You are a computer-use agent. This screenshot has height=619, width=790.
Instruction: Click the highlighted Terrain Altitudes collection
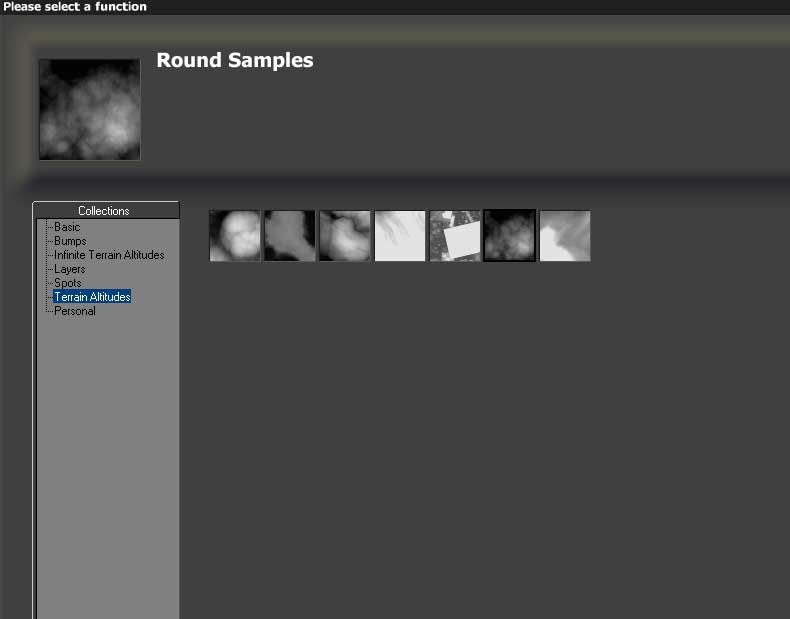pos(92,297)
